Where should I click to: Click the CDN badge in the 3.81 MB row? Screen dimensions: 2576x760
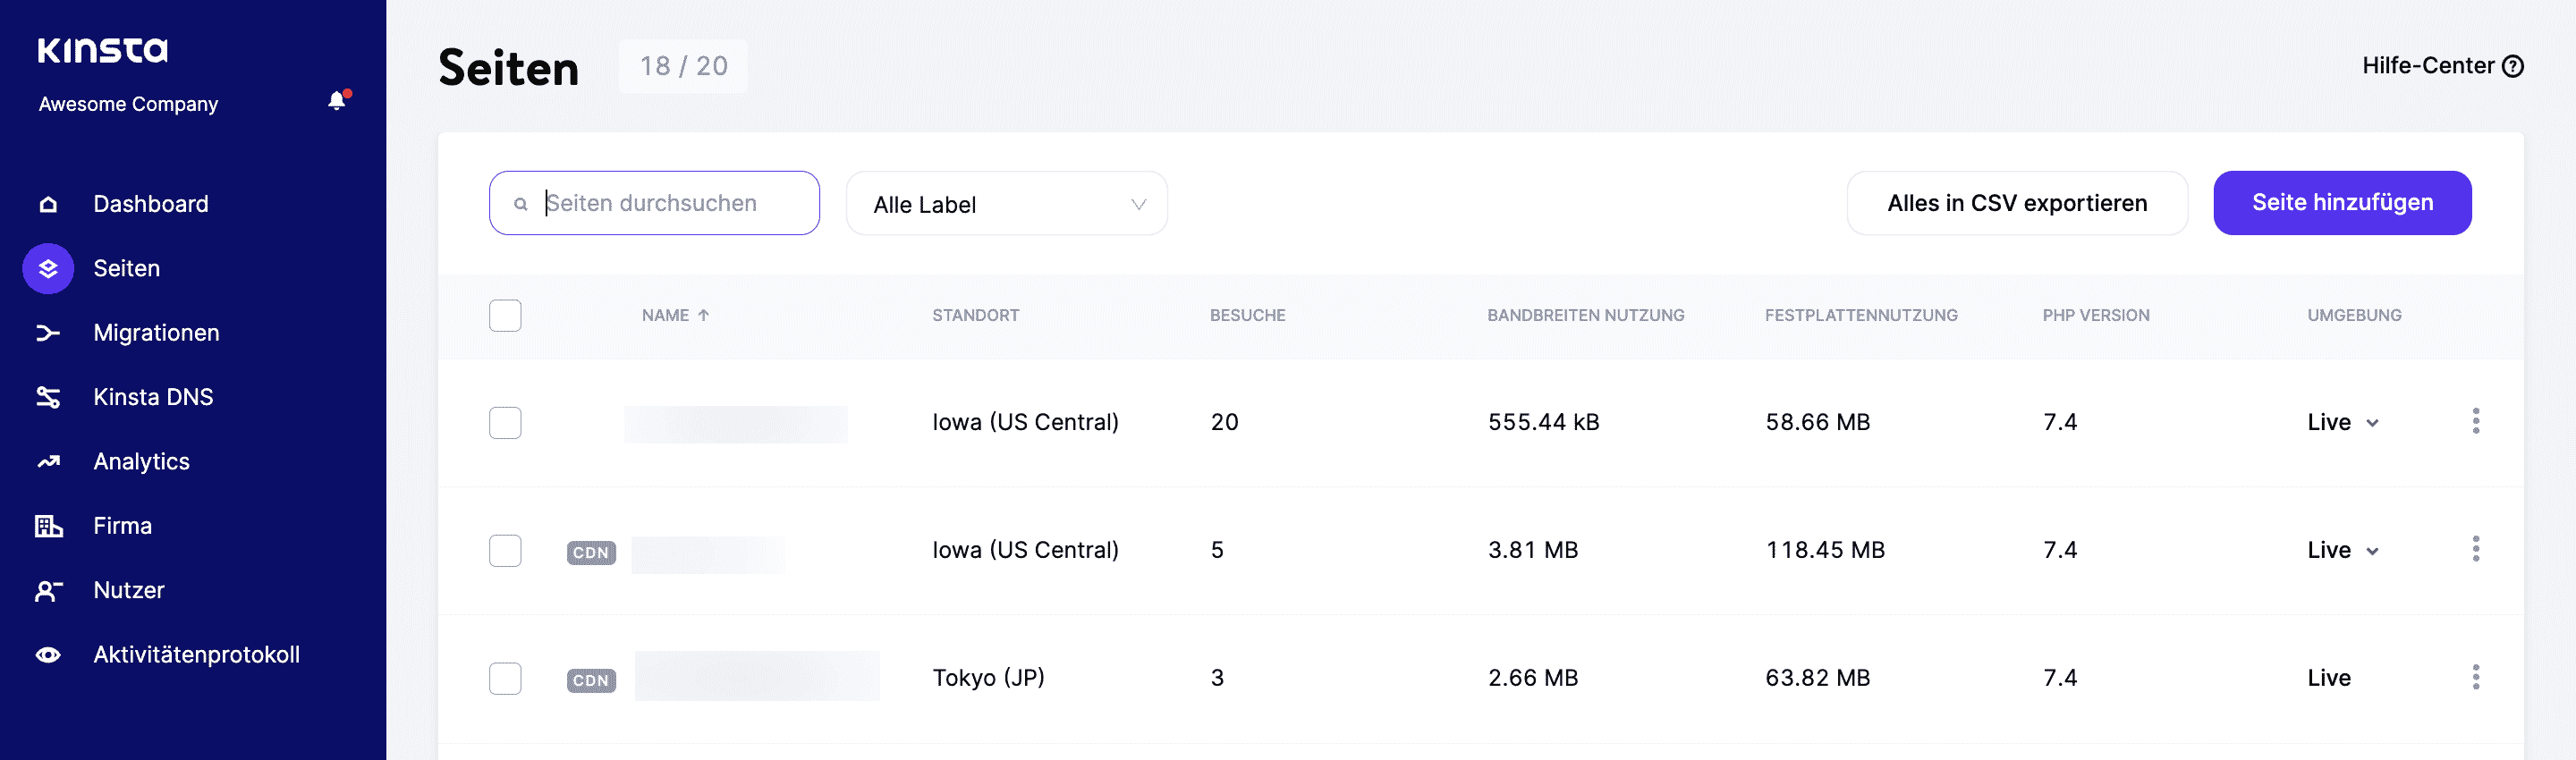coord(591,553)
